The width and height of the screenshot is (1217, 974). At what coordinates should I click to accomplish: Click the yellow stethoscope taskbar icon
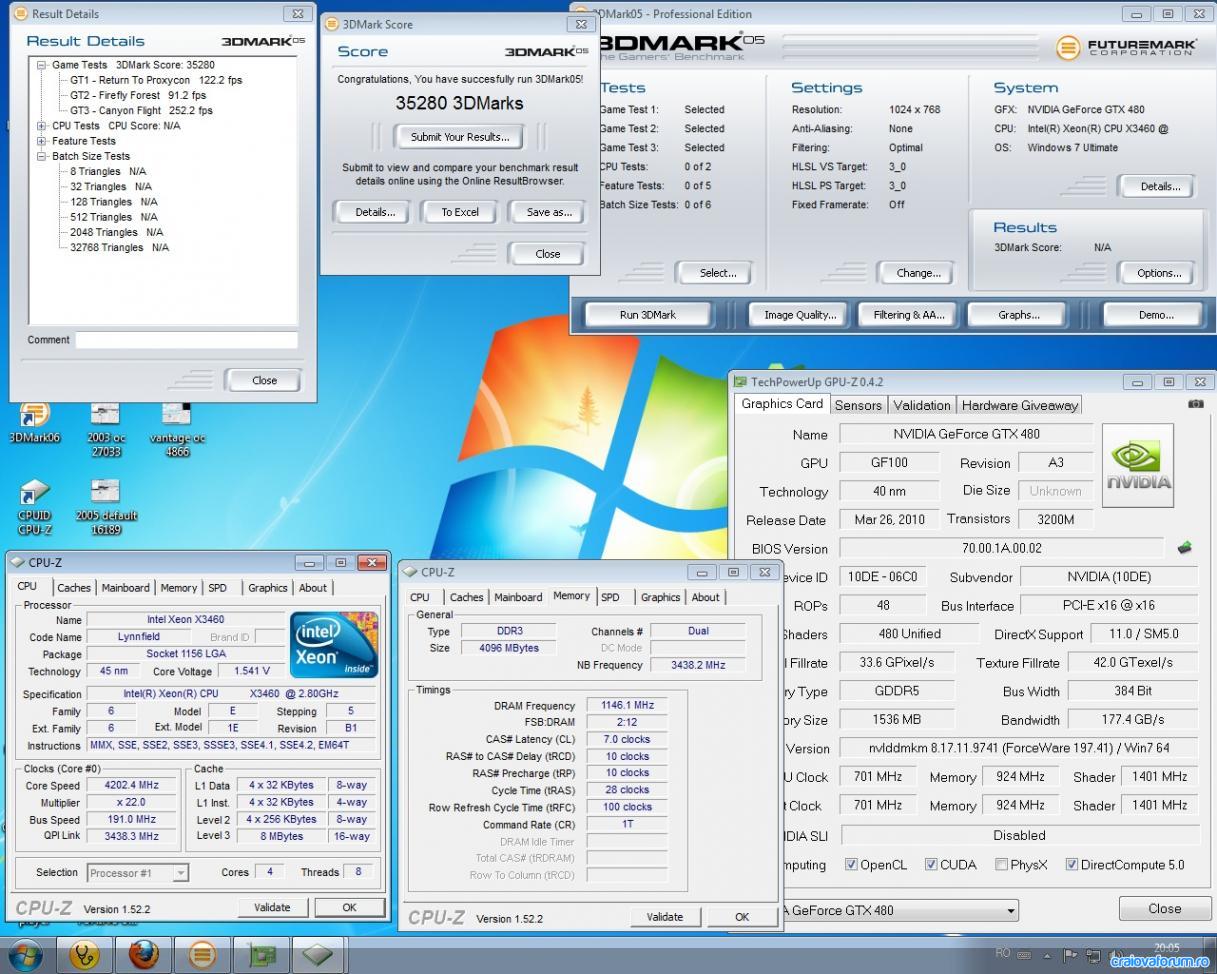coord(85,956)
